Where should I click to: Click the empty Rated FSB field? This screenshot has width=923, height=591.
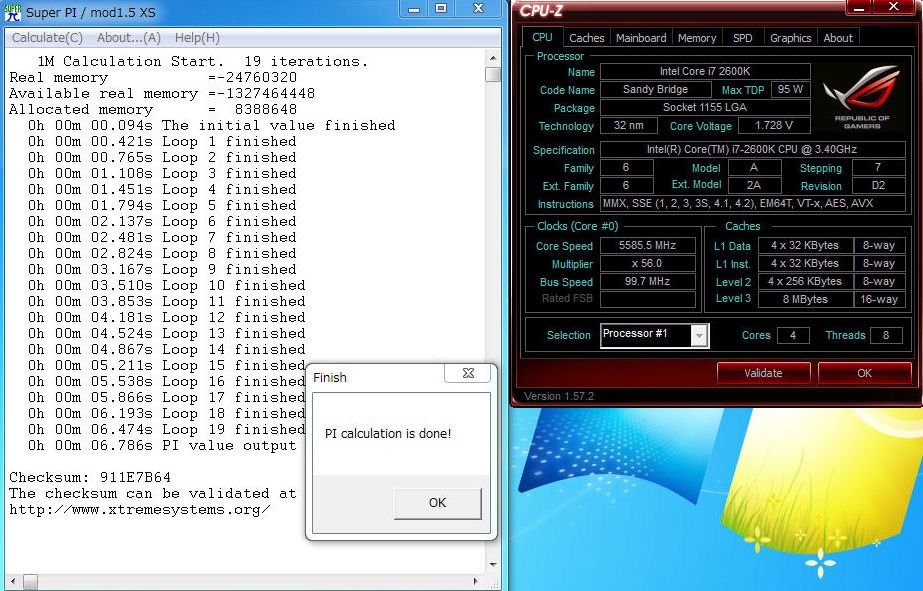coord(647,299)
